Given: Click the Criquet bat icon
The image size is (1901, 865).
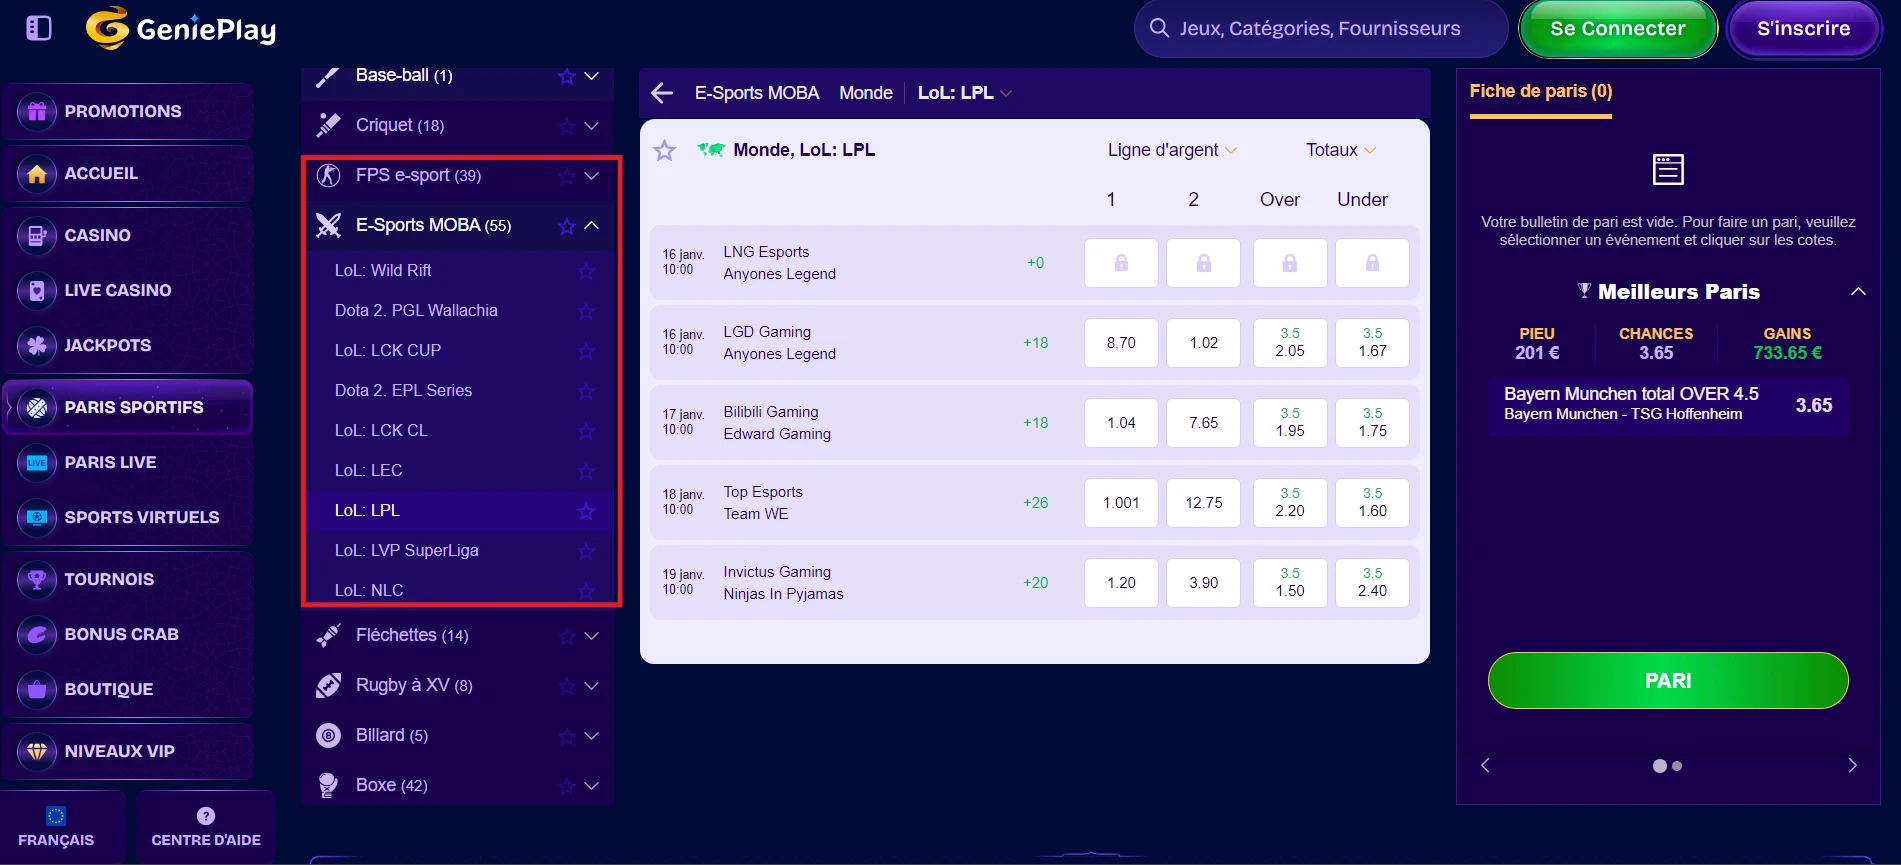Looking at the screenshot, I should coord(328,125).
